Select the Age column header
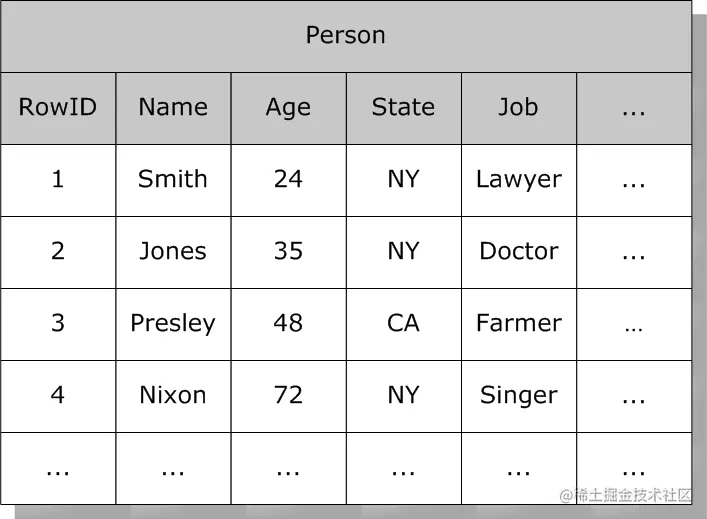 (x=288, y=107)
